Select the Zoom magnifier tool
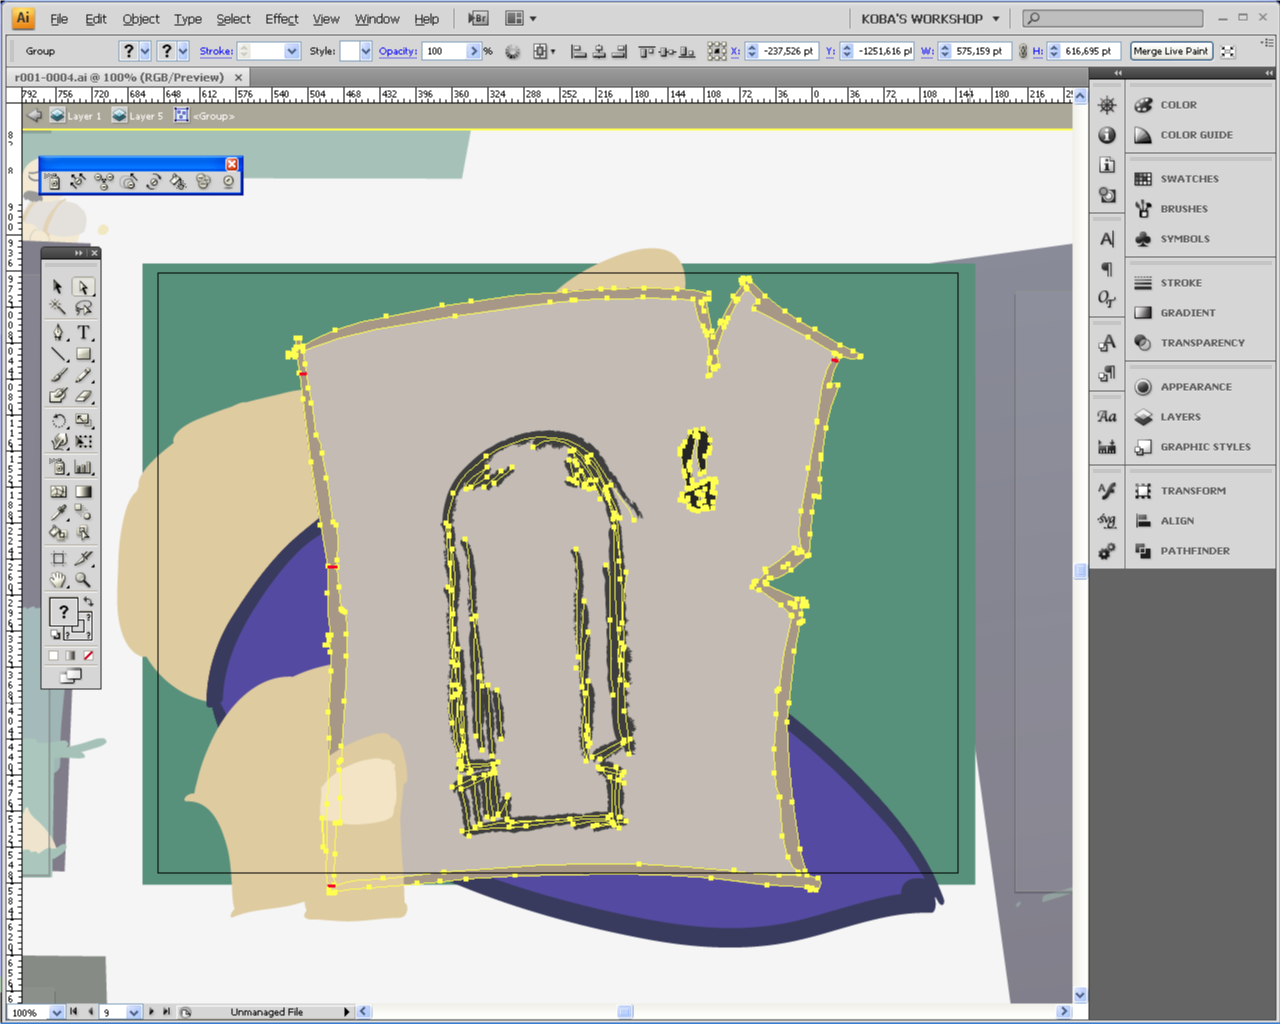The width and height of the screenshot is (1280, 1024). pos(84,580)
